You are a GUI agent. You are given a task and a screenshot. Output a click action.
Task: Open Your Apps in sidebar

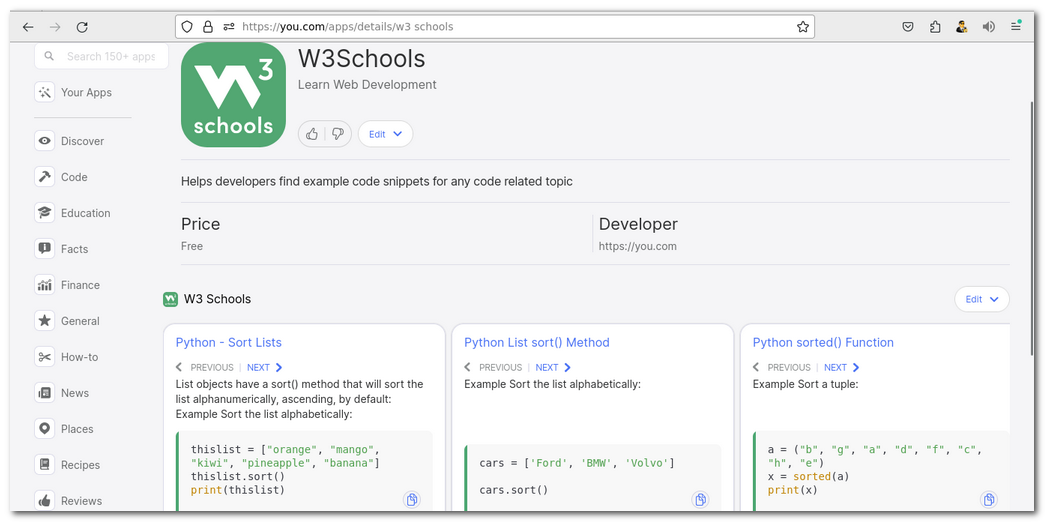pyautogui.click(x=73, y=93)
